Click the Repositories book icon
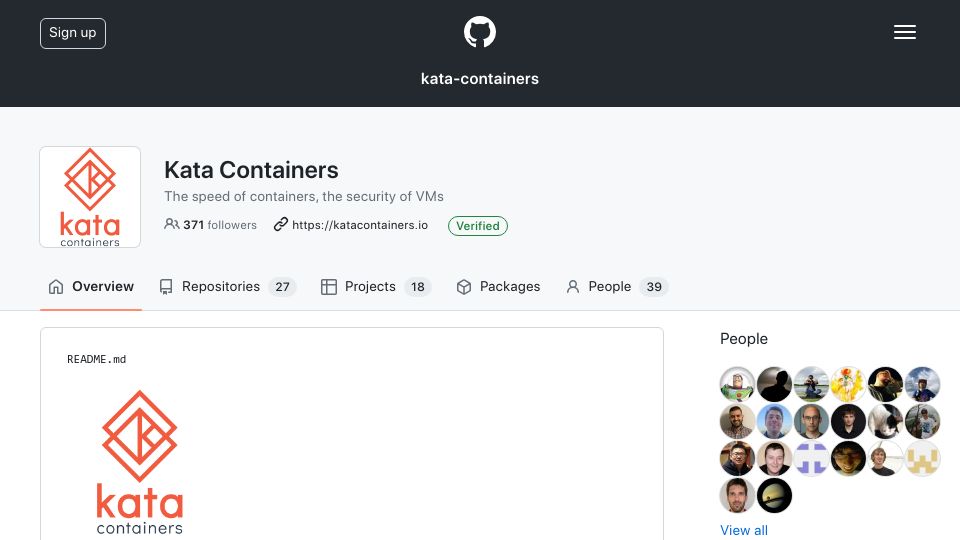960x540 pixels. (166, 287)
